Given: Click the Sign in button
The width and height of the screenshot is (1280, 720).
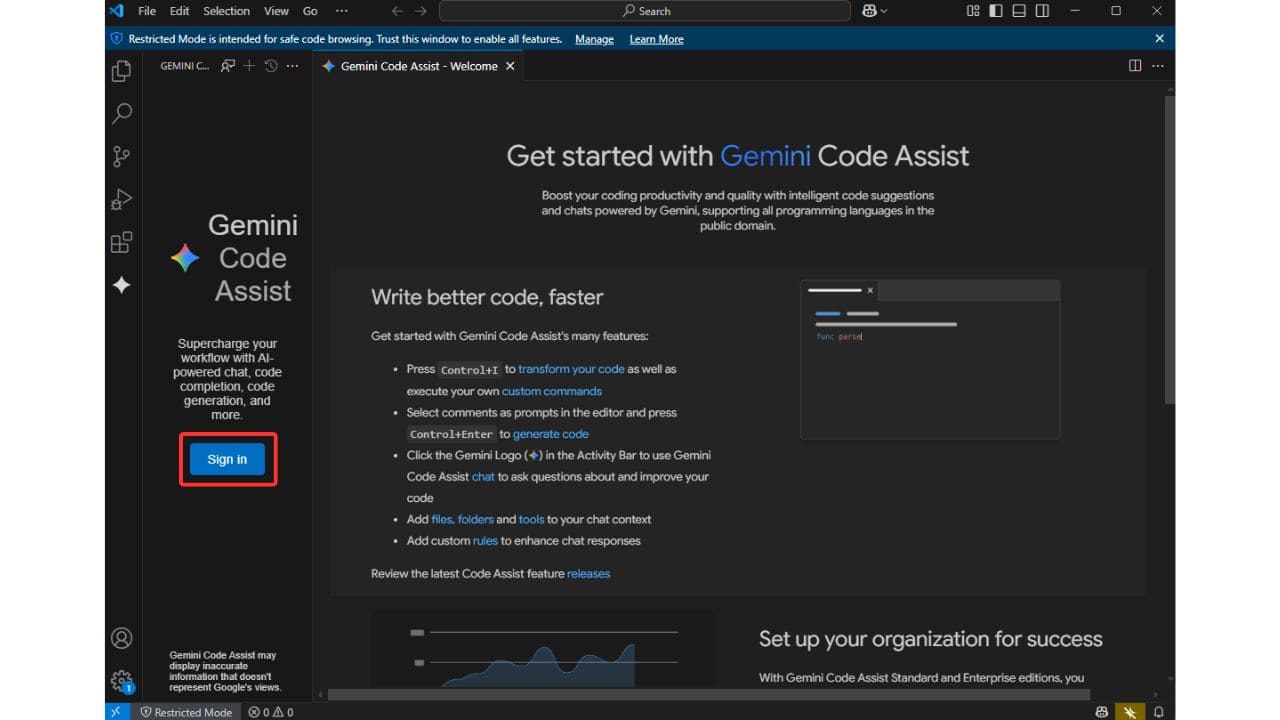Looking at the screenshot, I should tap(227, 459).
